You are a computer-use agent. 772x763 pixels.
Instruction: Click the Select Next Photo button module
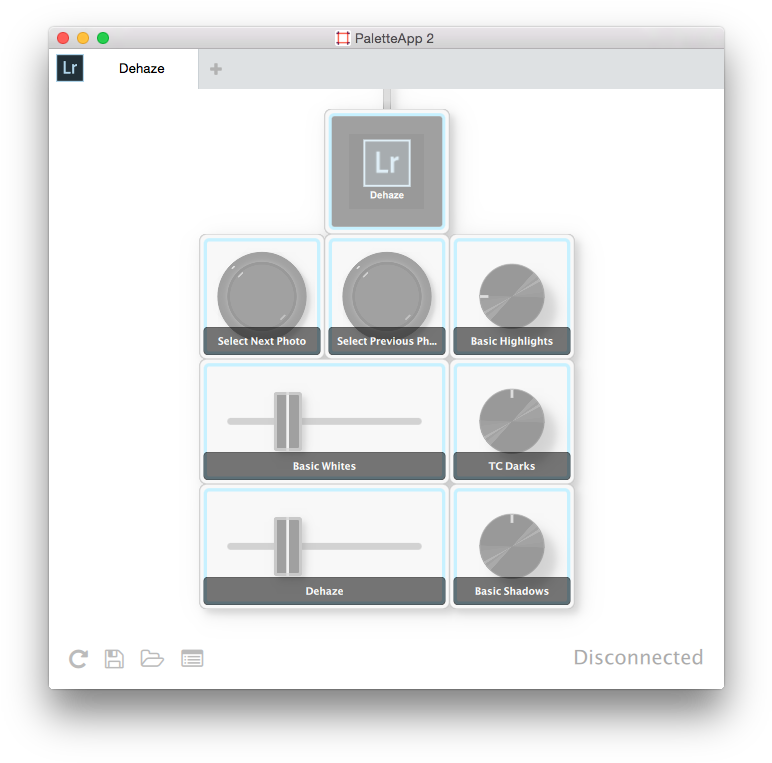262,295
